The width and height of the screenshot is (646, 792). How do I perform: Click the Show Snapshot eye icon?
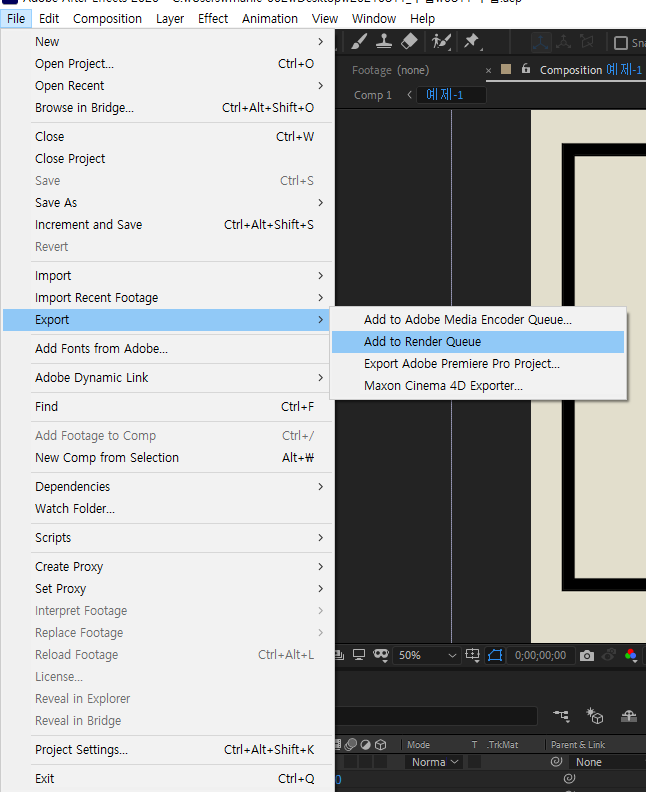click(609, 655)
